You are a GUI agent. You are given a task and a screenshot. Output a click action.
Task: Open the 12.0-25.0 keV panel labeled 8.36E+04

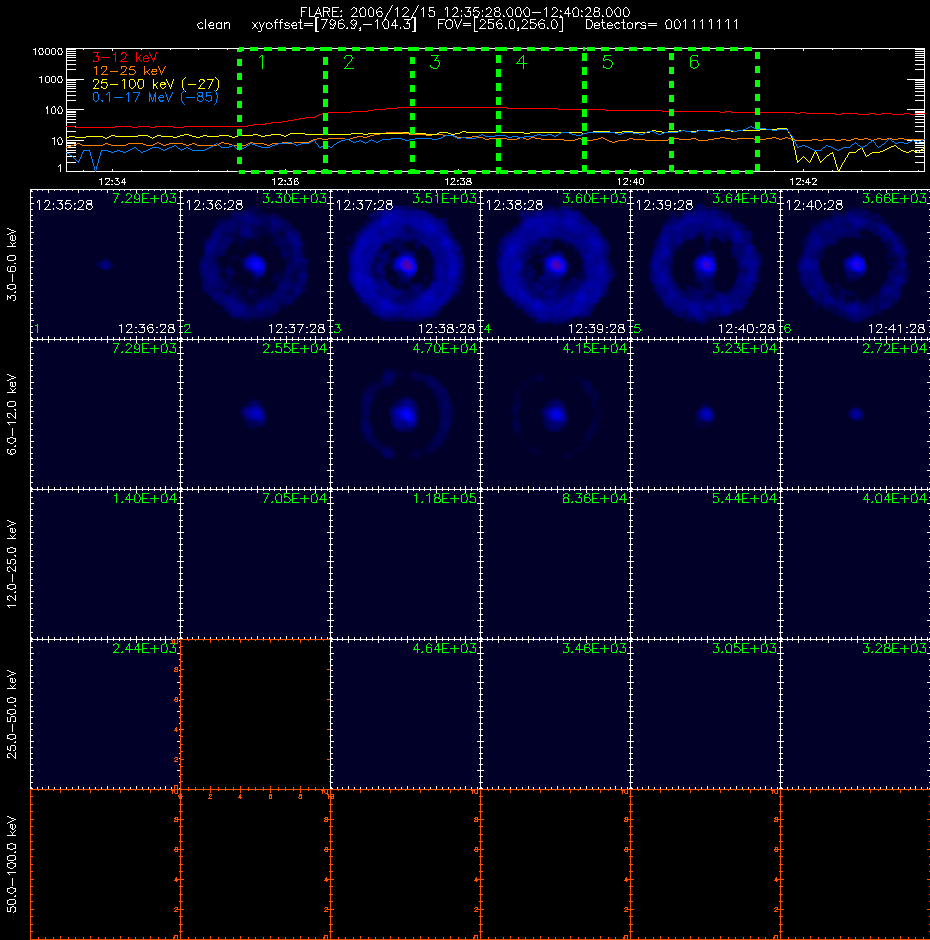tap(555, 564)
